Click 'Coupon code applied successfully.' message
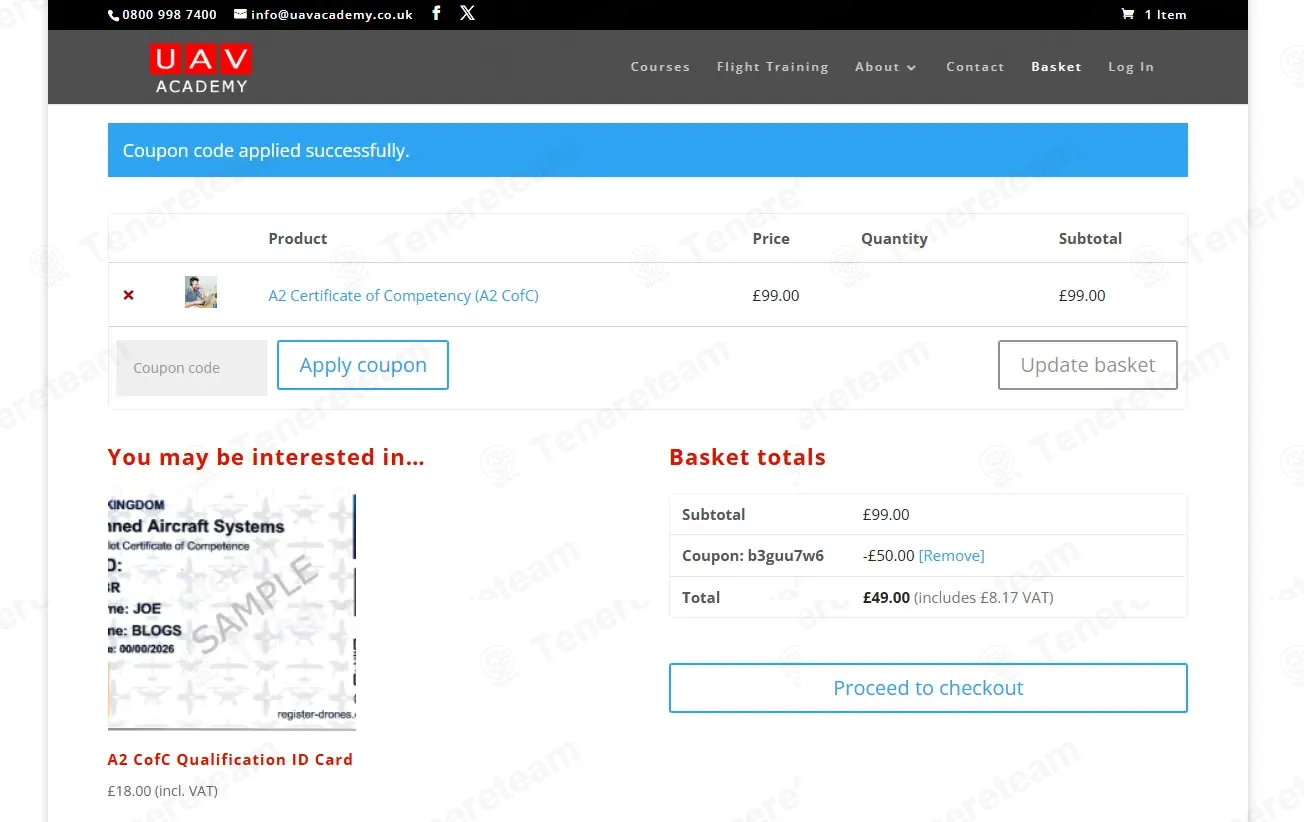Image resolution: width=1304 pixels, height=822 pixels. (x=266, y=151)
